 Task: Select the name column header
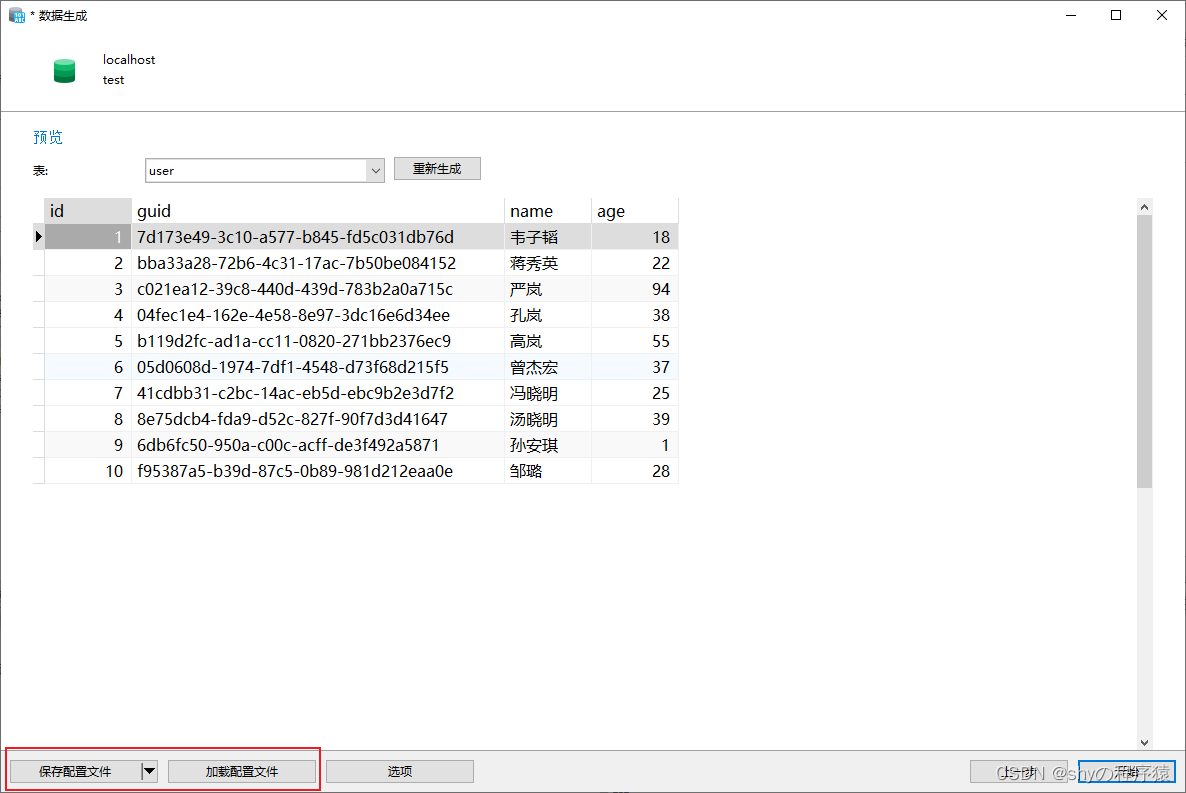tap(548, 211)
